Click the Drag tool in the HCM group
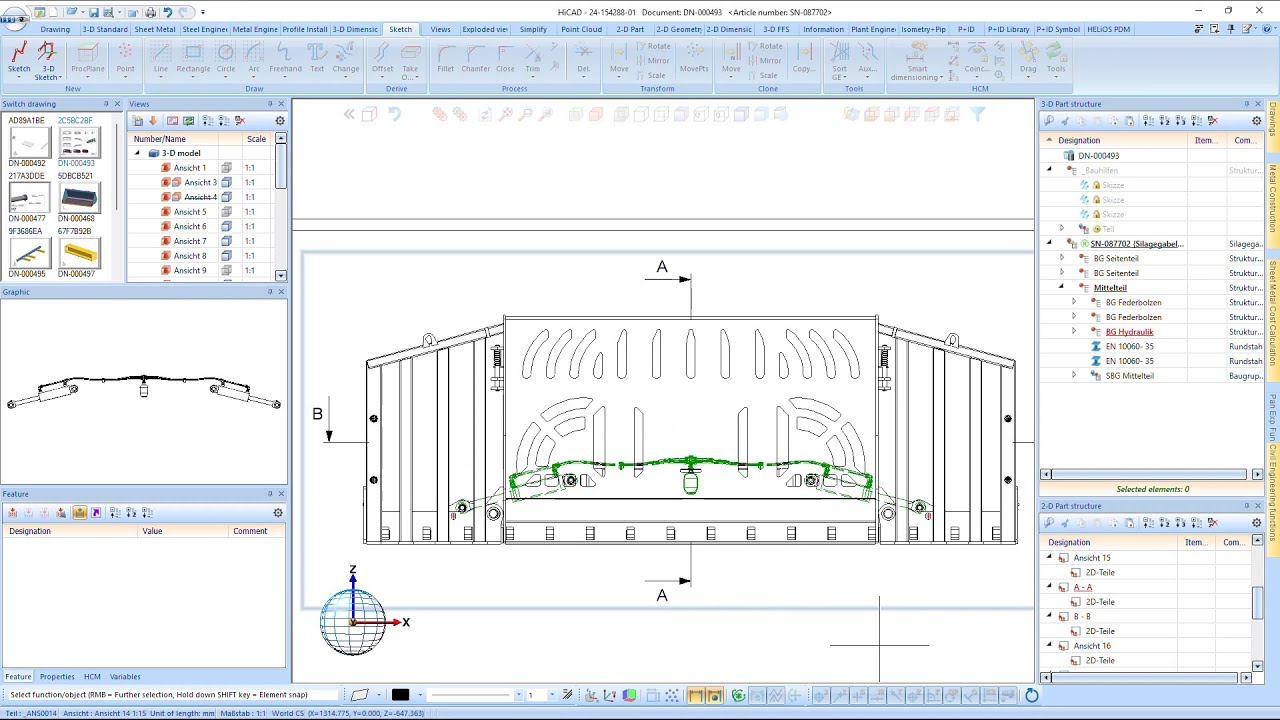 [x=1028, y=58]
